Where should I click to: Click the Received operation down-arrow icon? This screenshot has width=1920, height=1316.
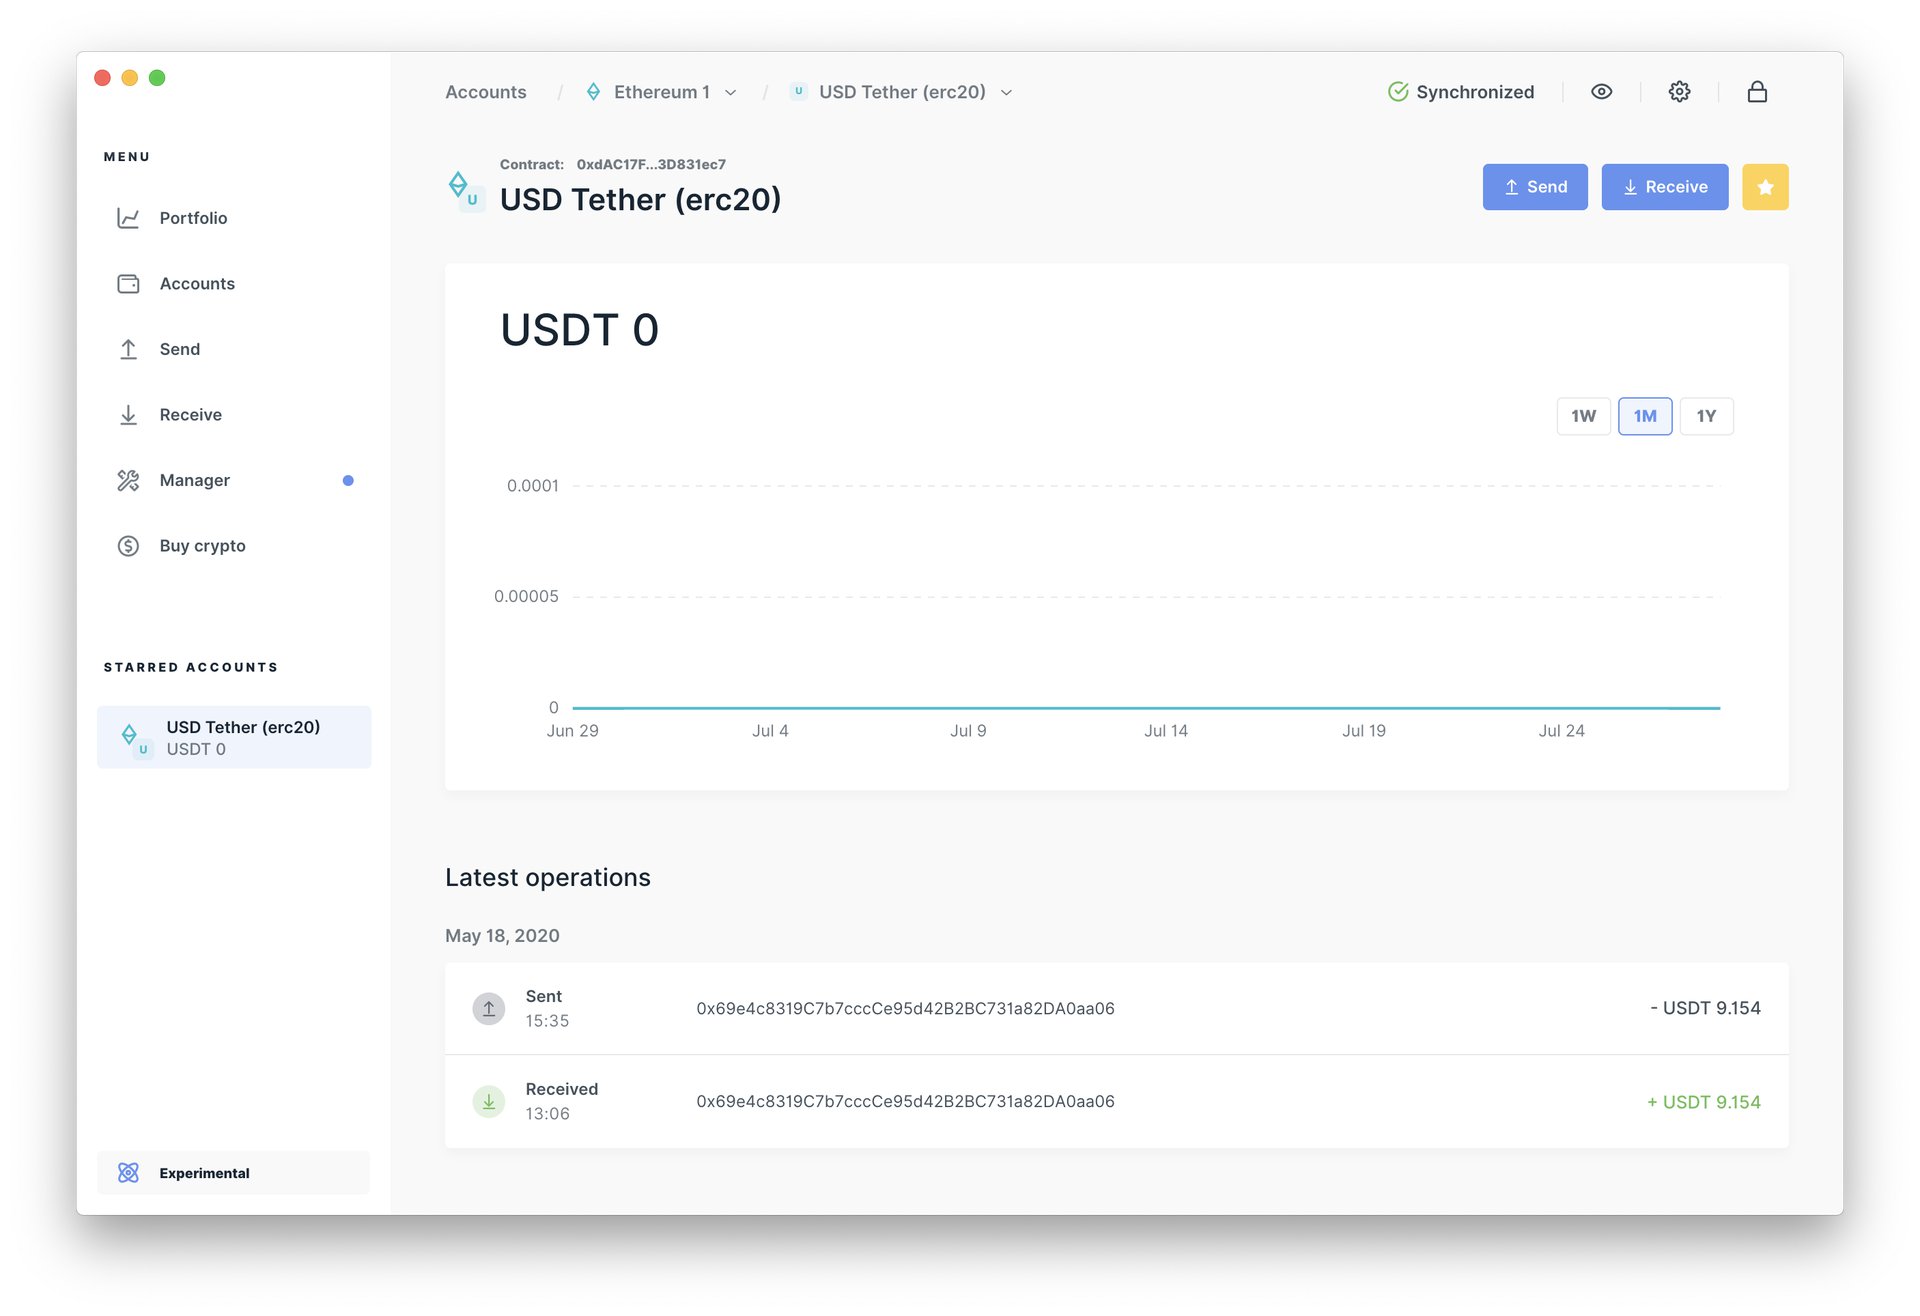[x=489, y=1101]
